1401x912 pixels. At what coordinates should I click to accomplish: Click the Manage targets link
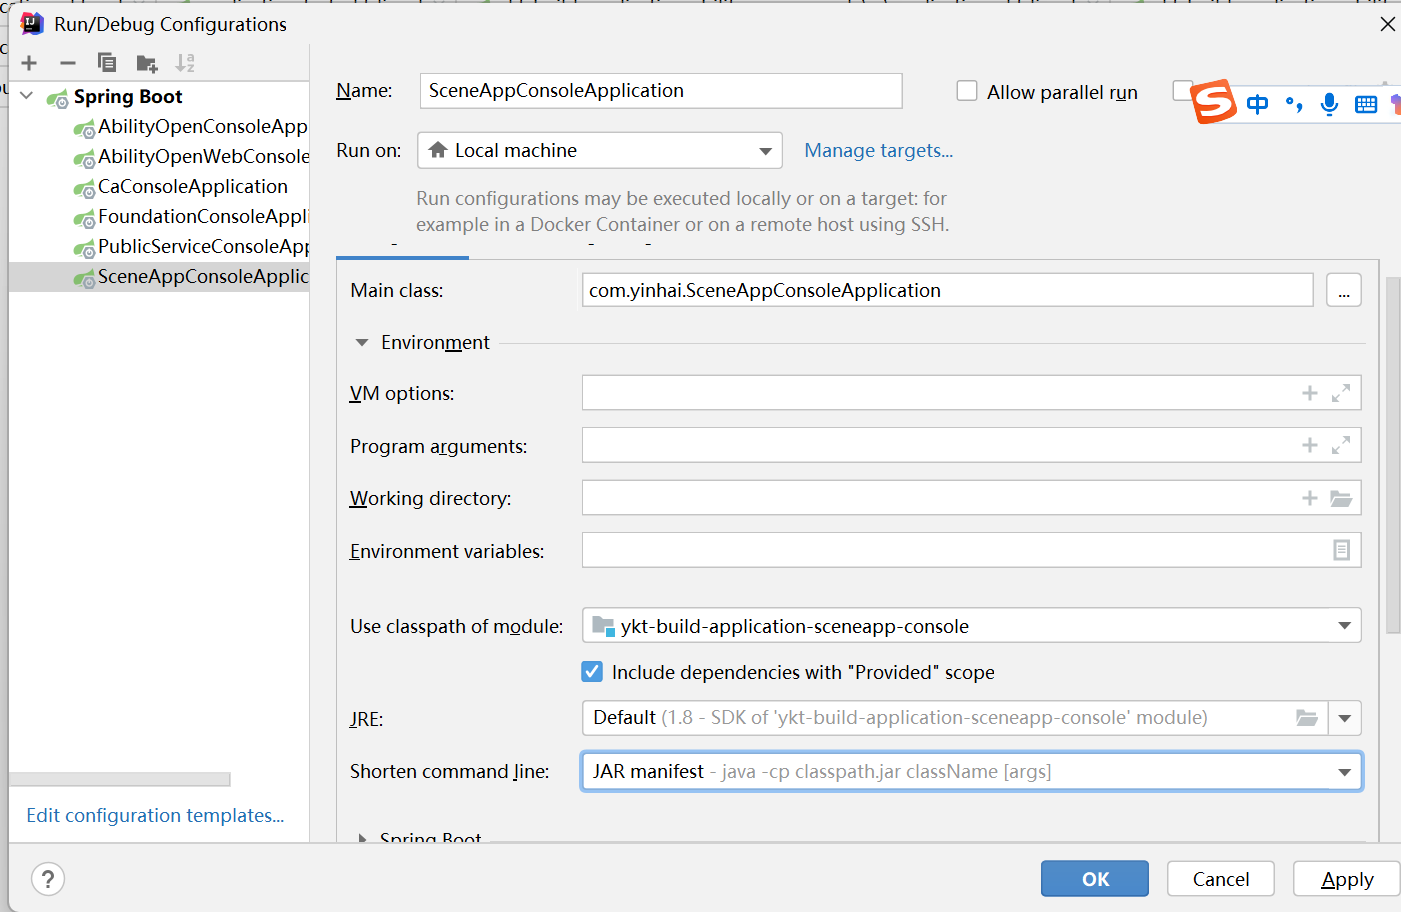point(878,151)
